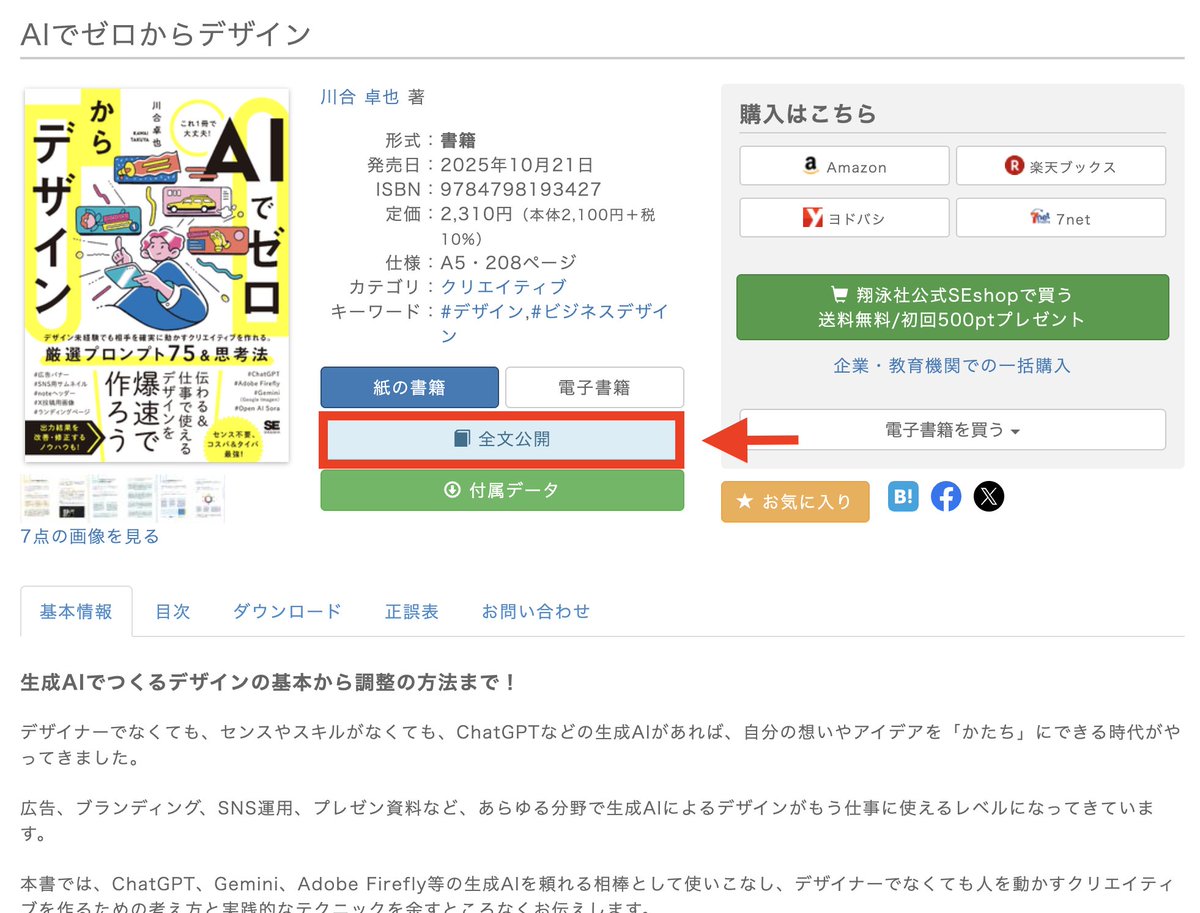Switch to ダウンロード tab
Screen dimensions: 1200x913
tap(287, 612)
